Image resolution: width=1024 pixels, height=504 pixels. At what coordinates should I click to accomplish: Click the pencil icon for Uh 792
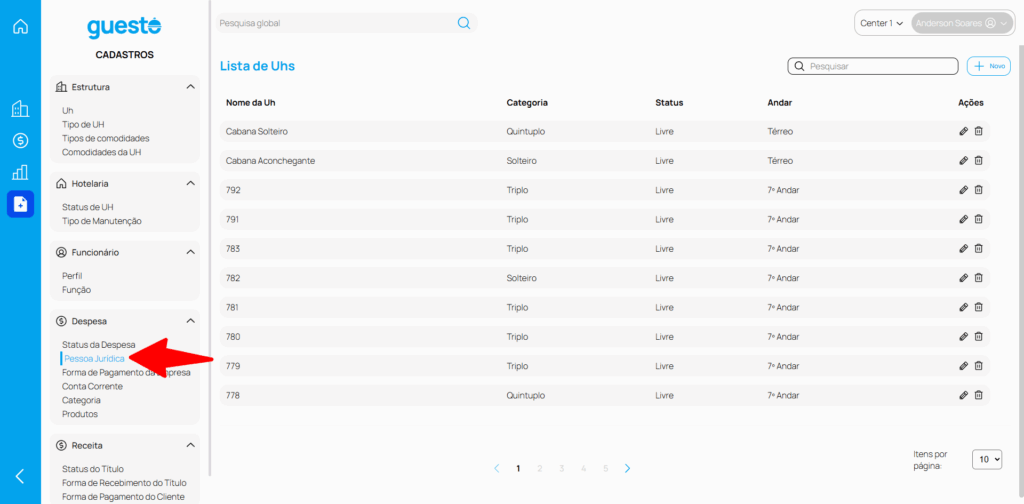pyautogui.click(x=963, y=190)
